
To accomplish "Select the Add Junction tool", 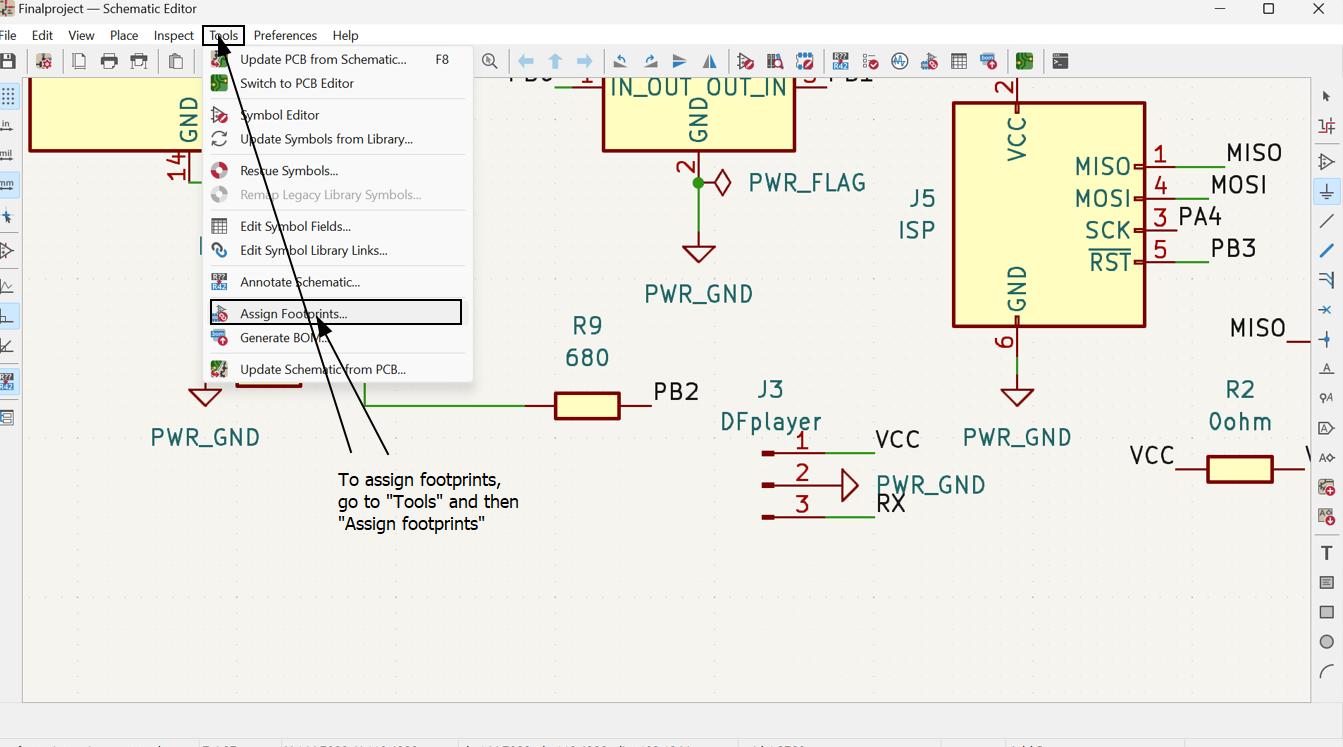I will coord(1327,339).
